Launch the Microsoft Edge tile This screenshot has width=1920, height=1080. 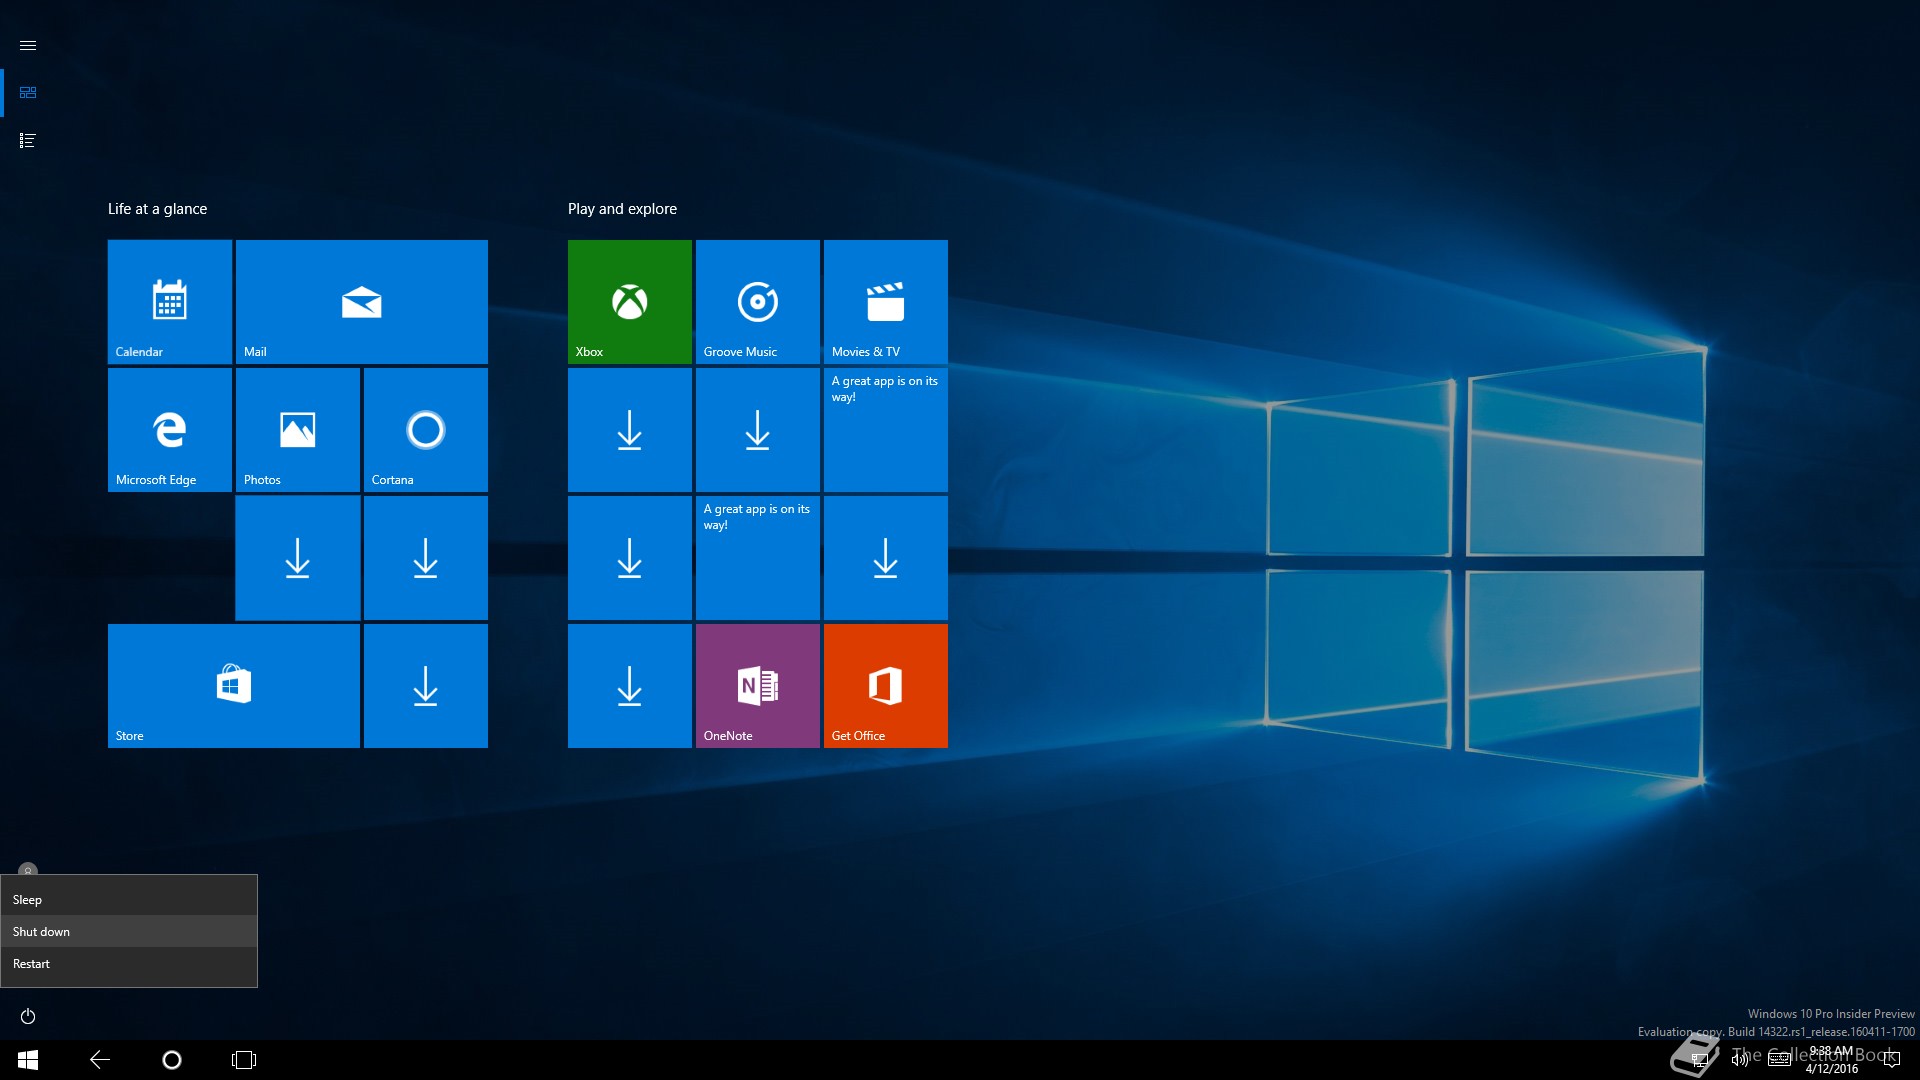[x=170, y=430]
